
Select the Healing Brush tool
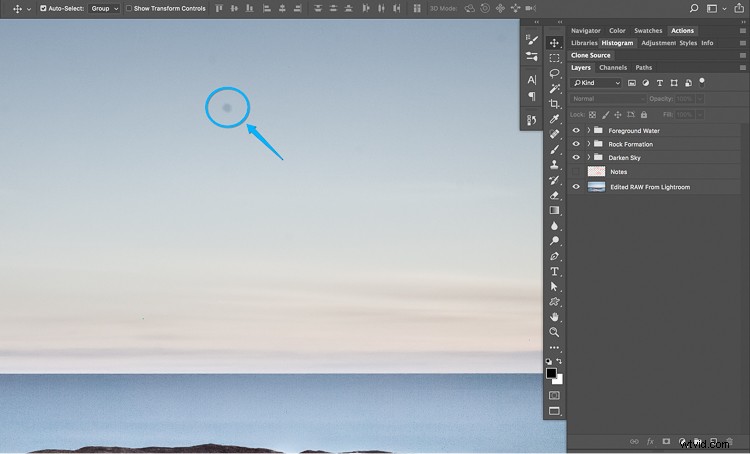(554, 134)
